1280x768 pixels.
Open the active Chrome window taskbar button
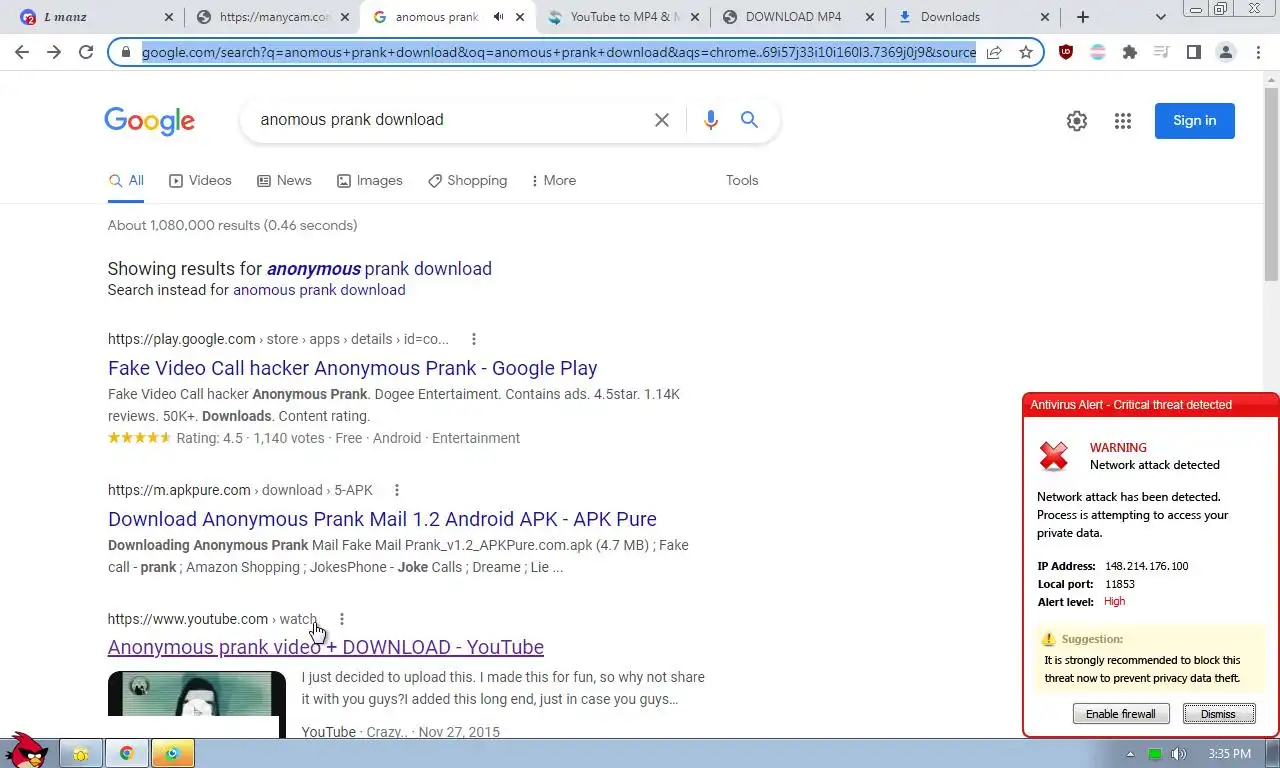click(173, 753)
